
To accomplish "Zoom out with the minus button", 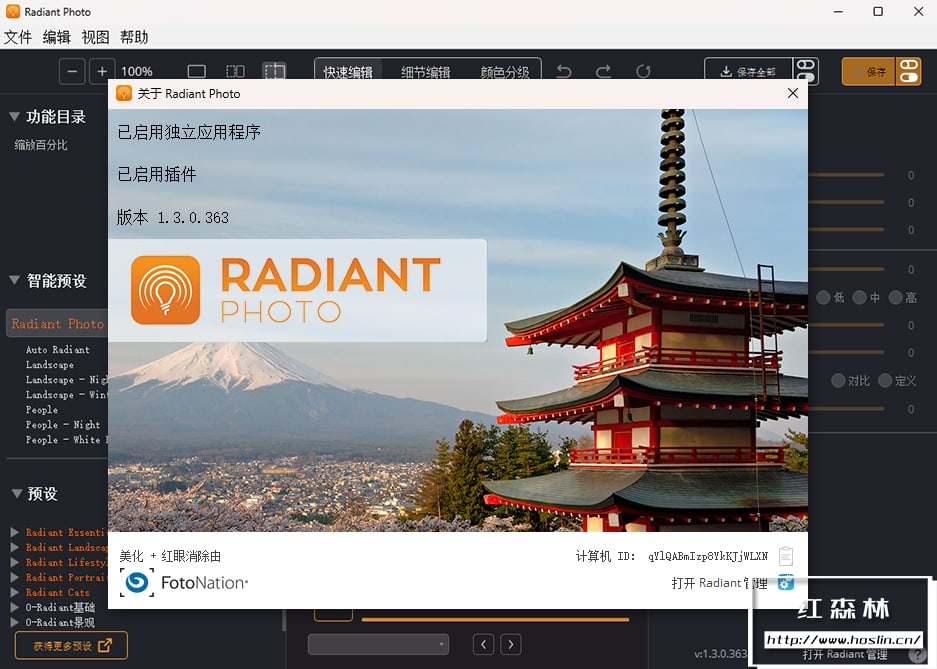I will [72, 72].
